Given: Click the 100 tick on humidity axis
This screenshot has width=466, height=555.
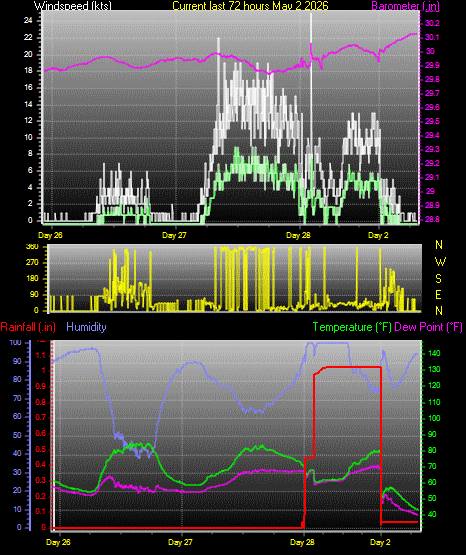Looking at the screenshot, I should 16,342.
